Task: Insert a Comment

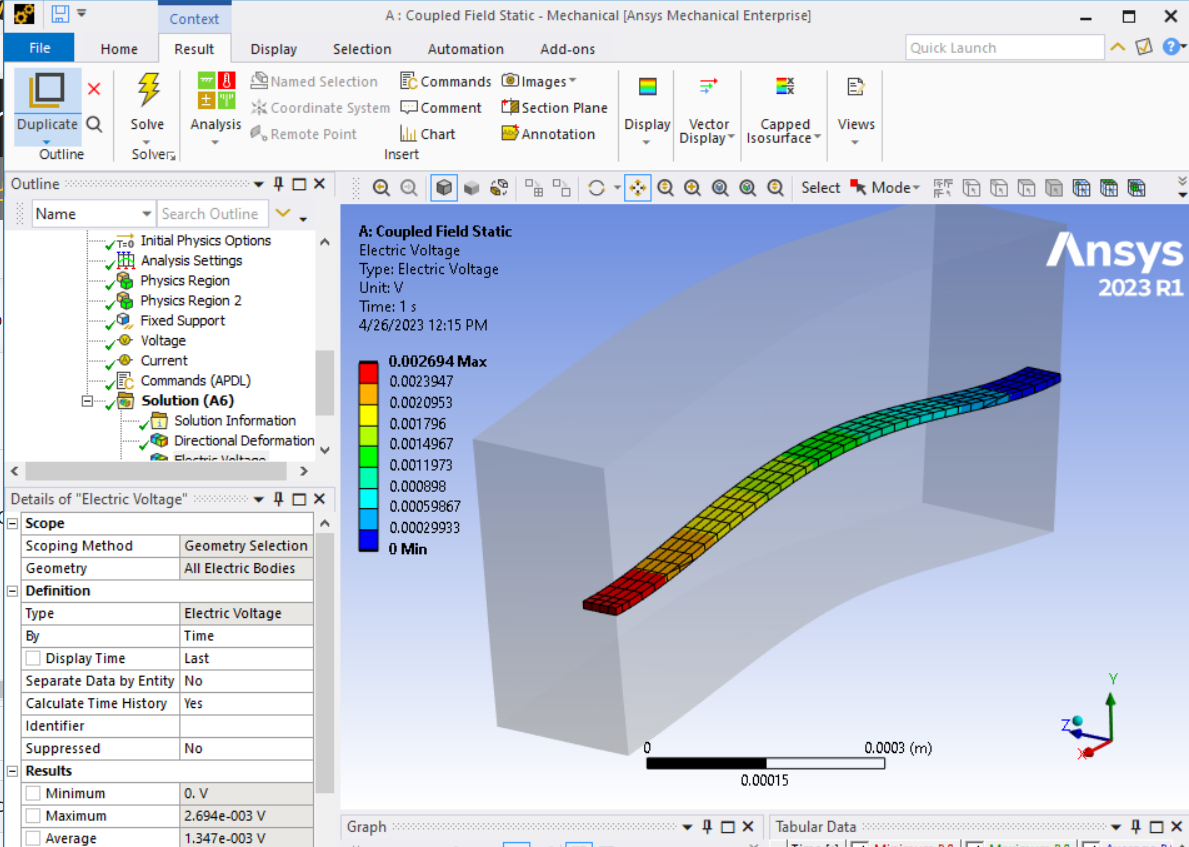Action: pos(441,108)
